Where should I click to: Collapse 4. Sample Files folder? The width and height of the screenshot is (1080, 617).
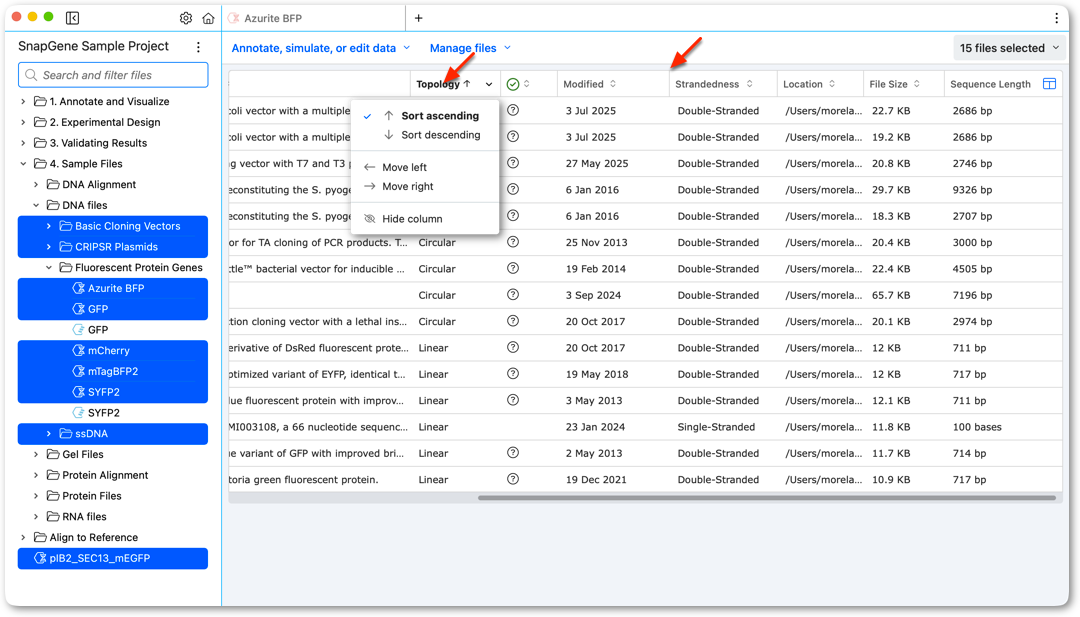[23, 164]
